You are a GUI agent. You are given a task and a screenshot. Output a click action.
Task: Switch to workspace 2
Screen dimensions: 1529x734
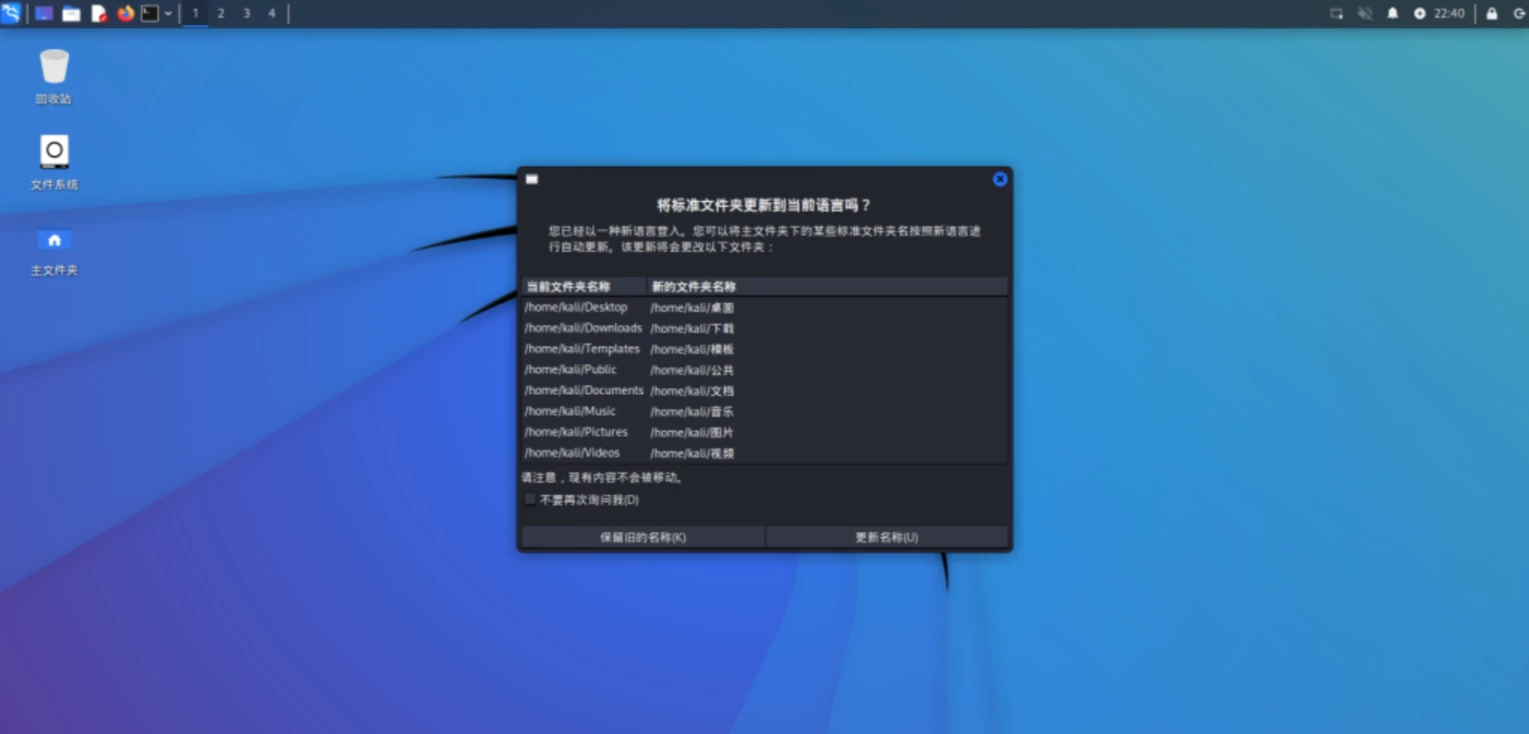221,14
